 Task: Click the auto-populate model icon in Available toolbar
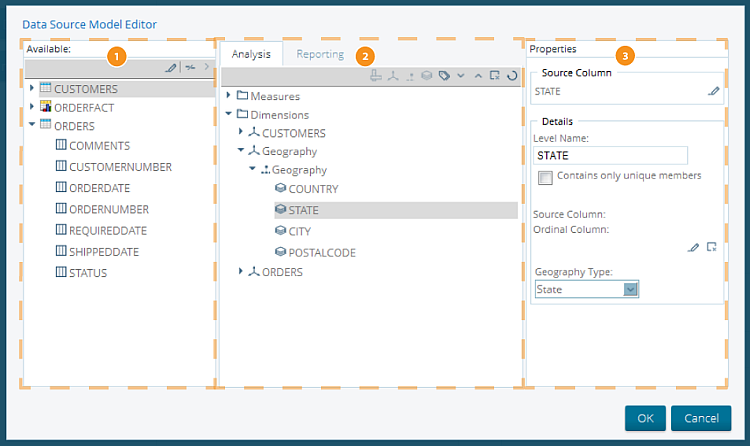pyautogui.click(x=190, y=68)
